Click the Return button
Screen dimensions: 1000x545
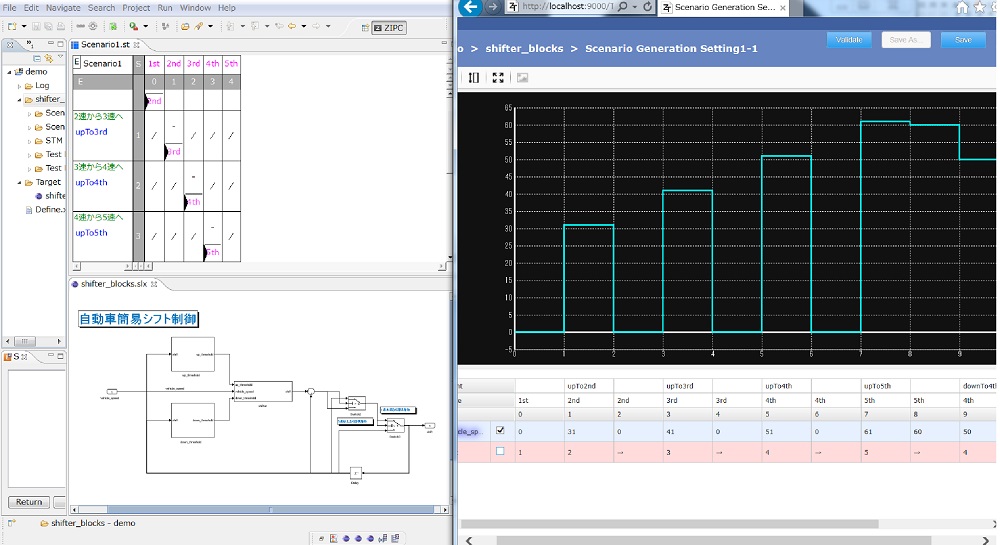coord(29,502)
